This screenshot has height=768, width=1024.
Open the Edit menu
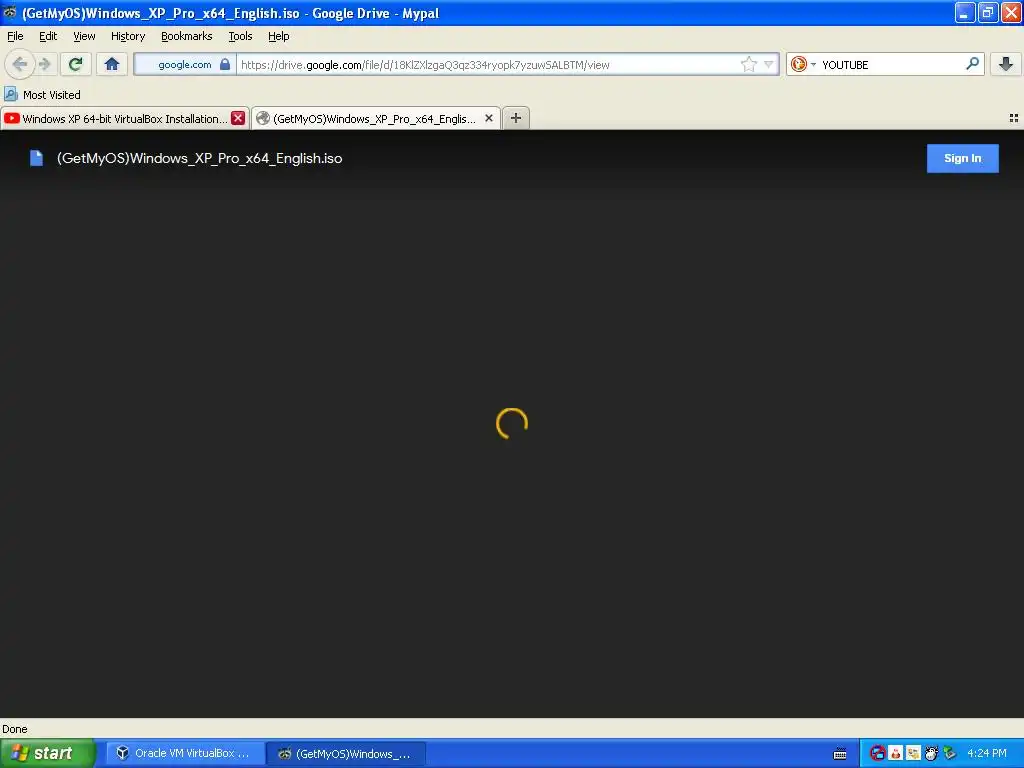(x=48, y=36)
